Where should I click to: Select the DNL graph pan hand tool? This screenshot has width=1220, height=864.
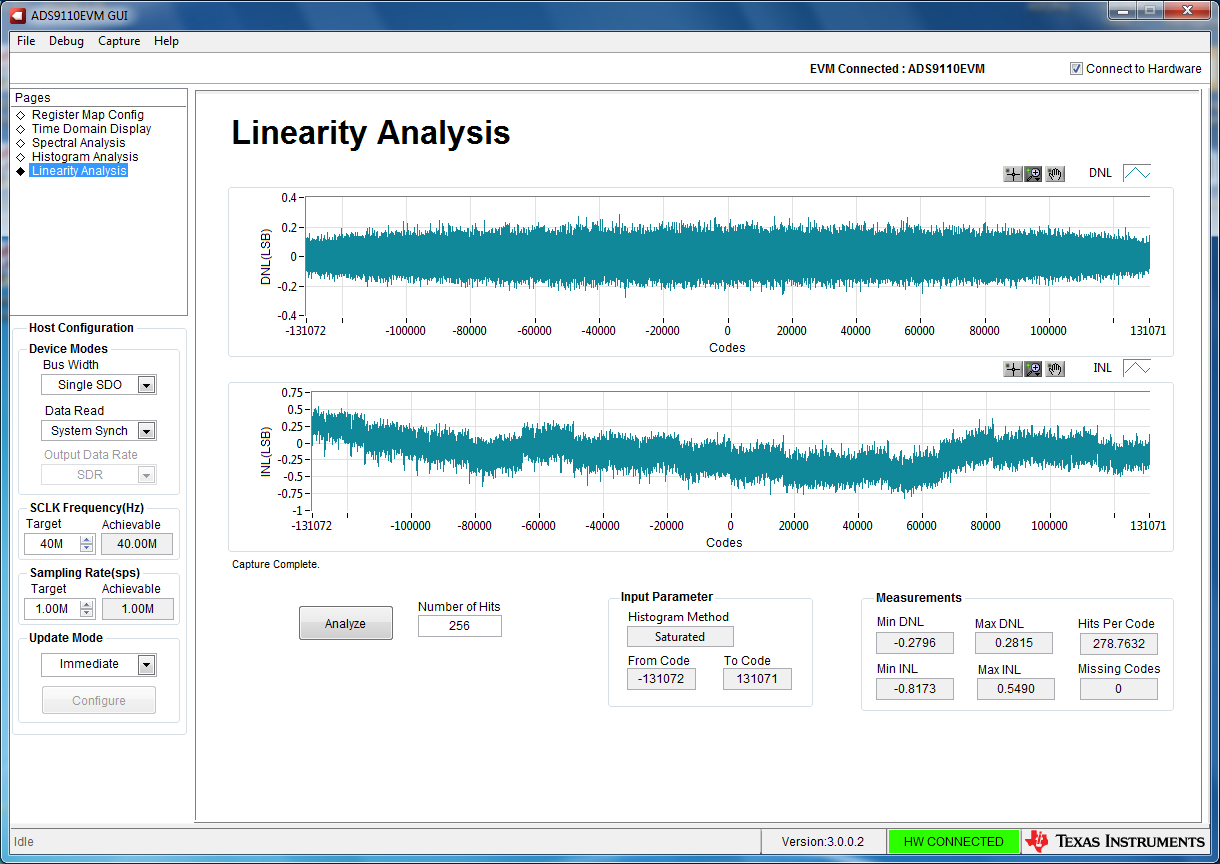tap(1055, 174)
